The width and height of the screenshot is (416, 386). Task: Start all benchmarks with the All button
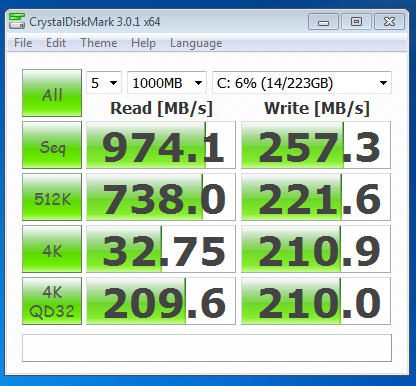(52, 93)
